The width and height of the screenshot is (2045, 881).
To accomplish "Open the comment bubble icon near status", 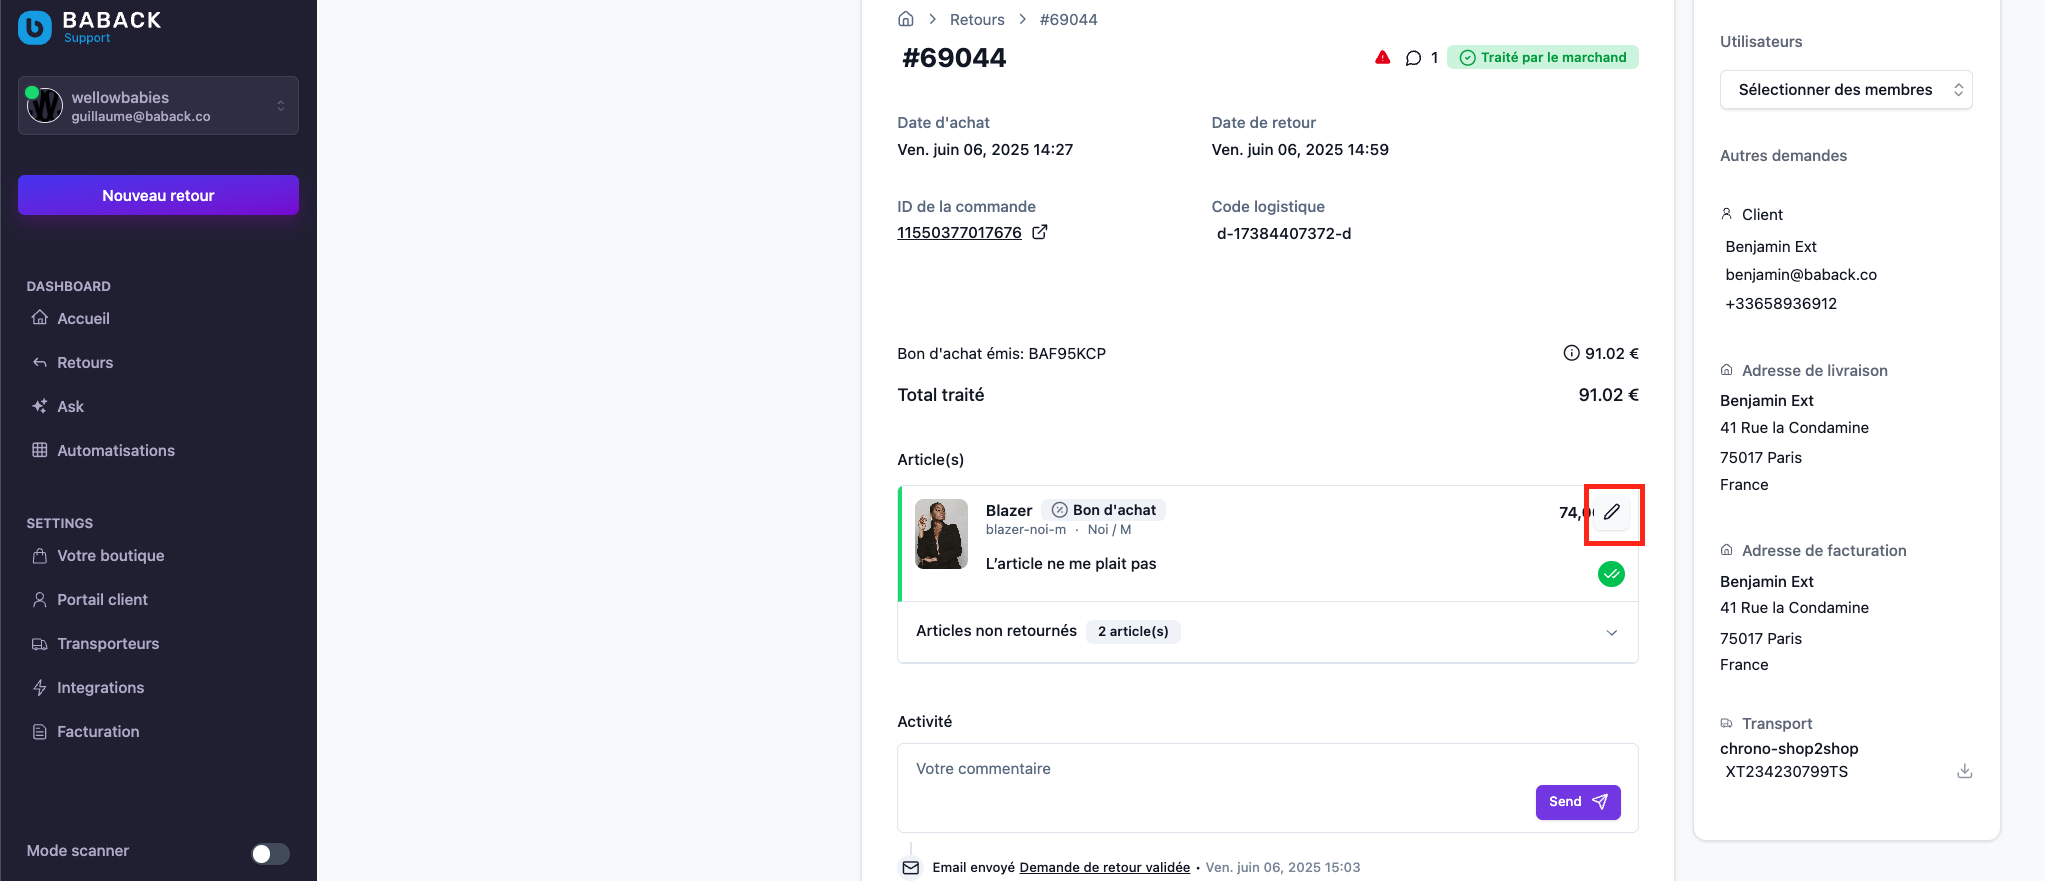I will 1413,58.
